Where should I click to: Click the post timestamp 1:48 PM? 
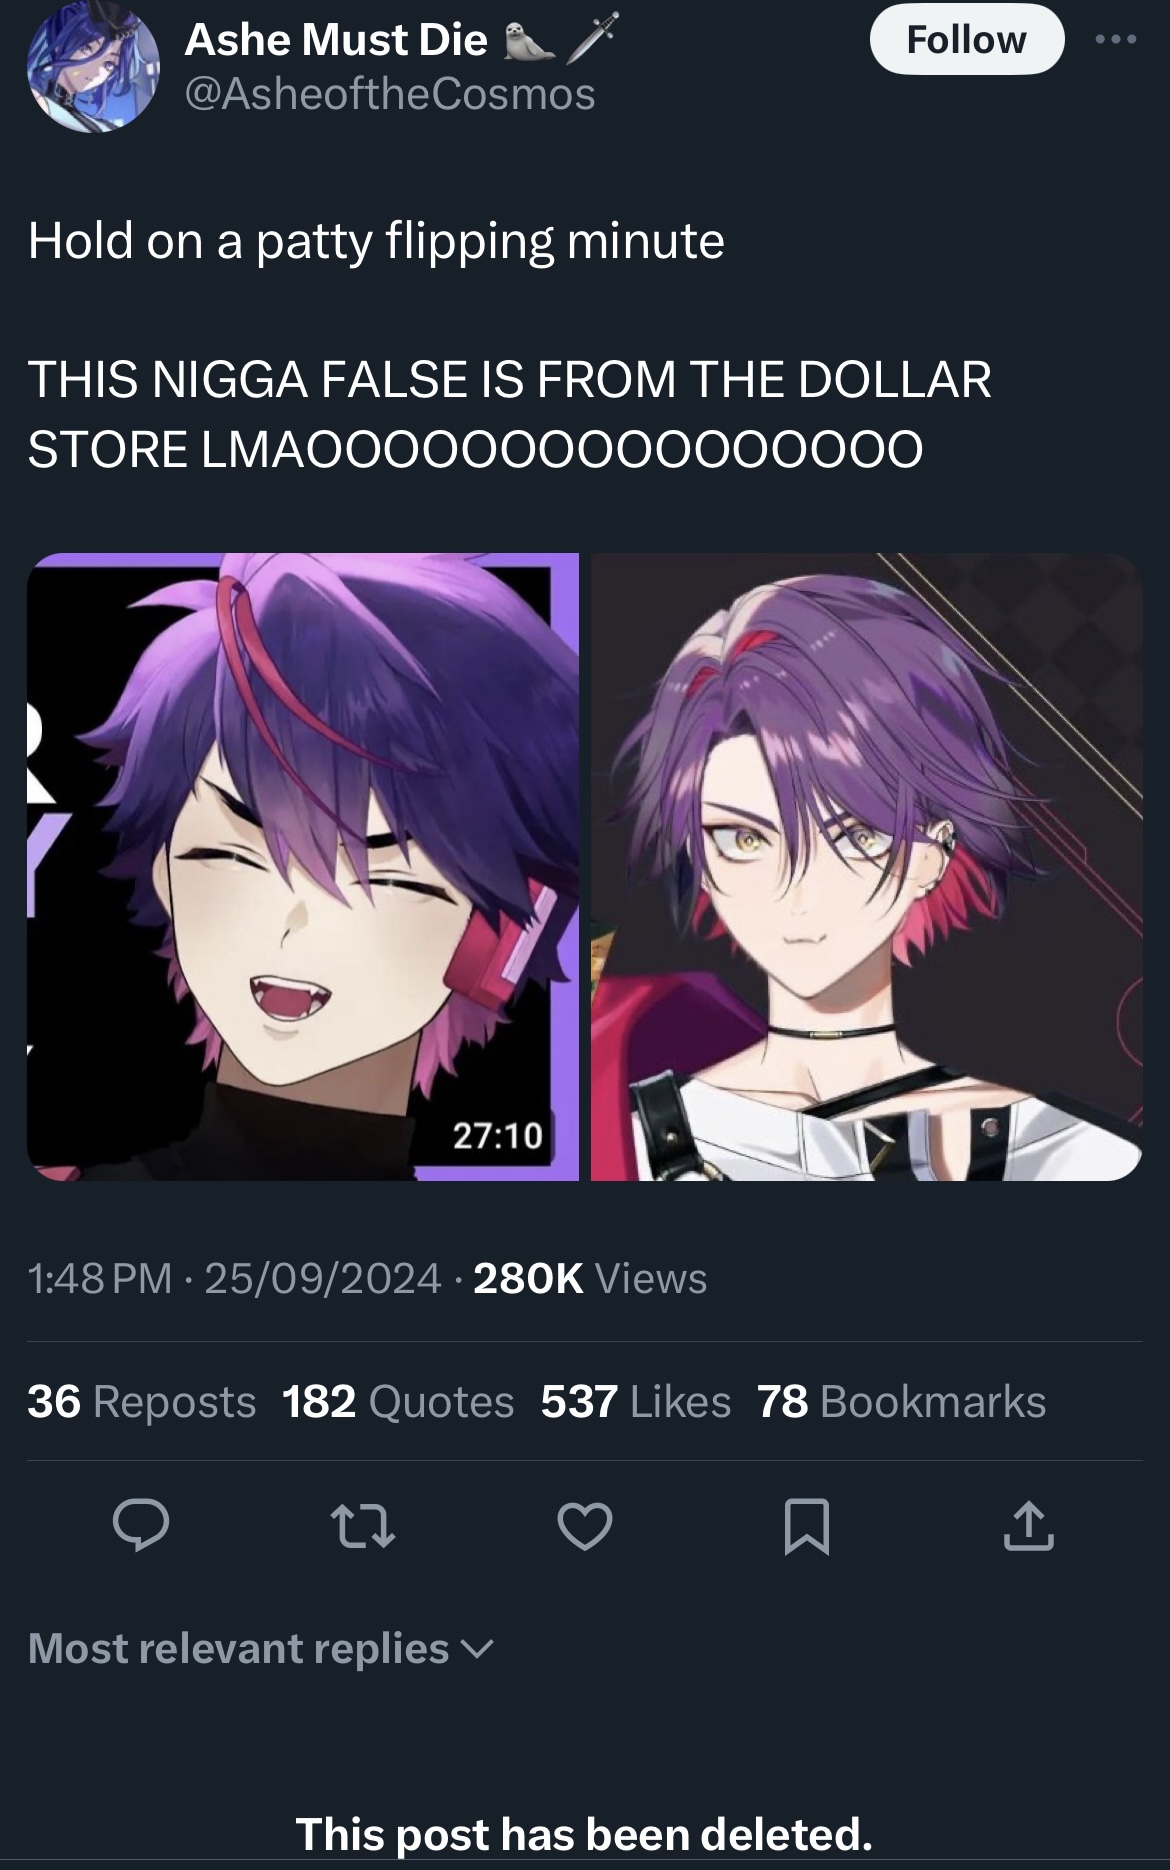(100, 1278)
